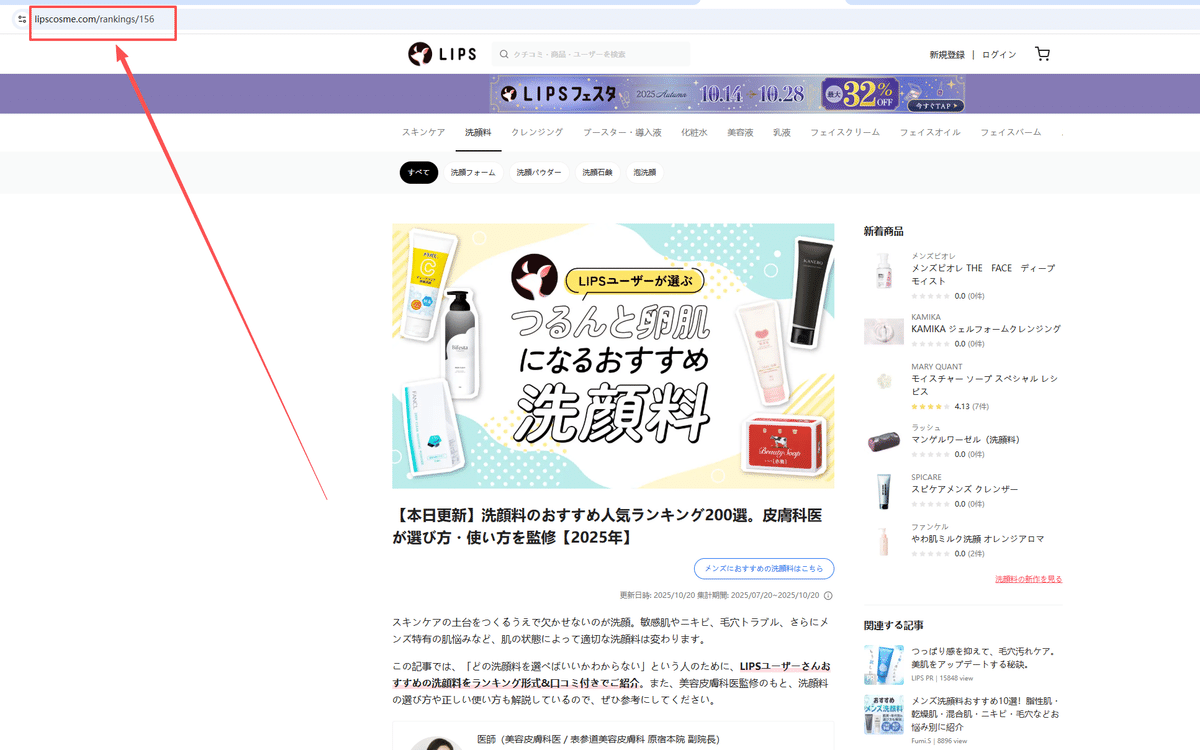Viewport: 1200px width, 750px height.
Task: Activate the すべて filter pill
Action: 418,171
